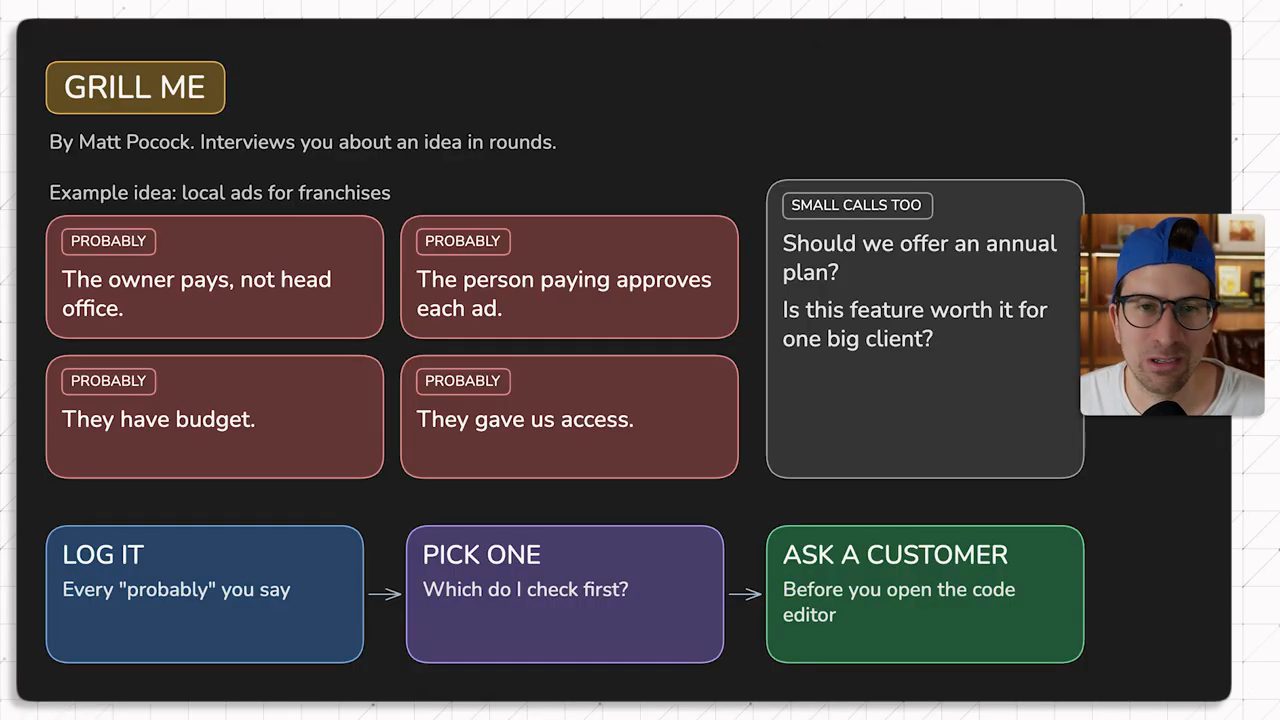Click the presenter webcam video thumbnail

[x=1172, y=314]
